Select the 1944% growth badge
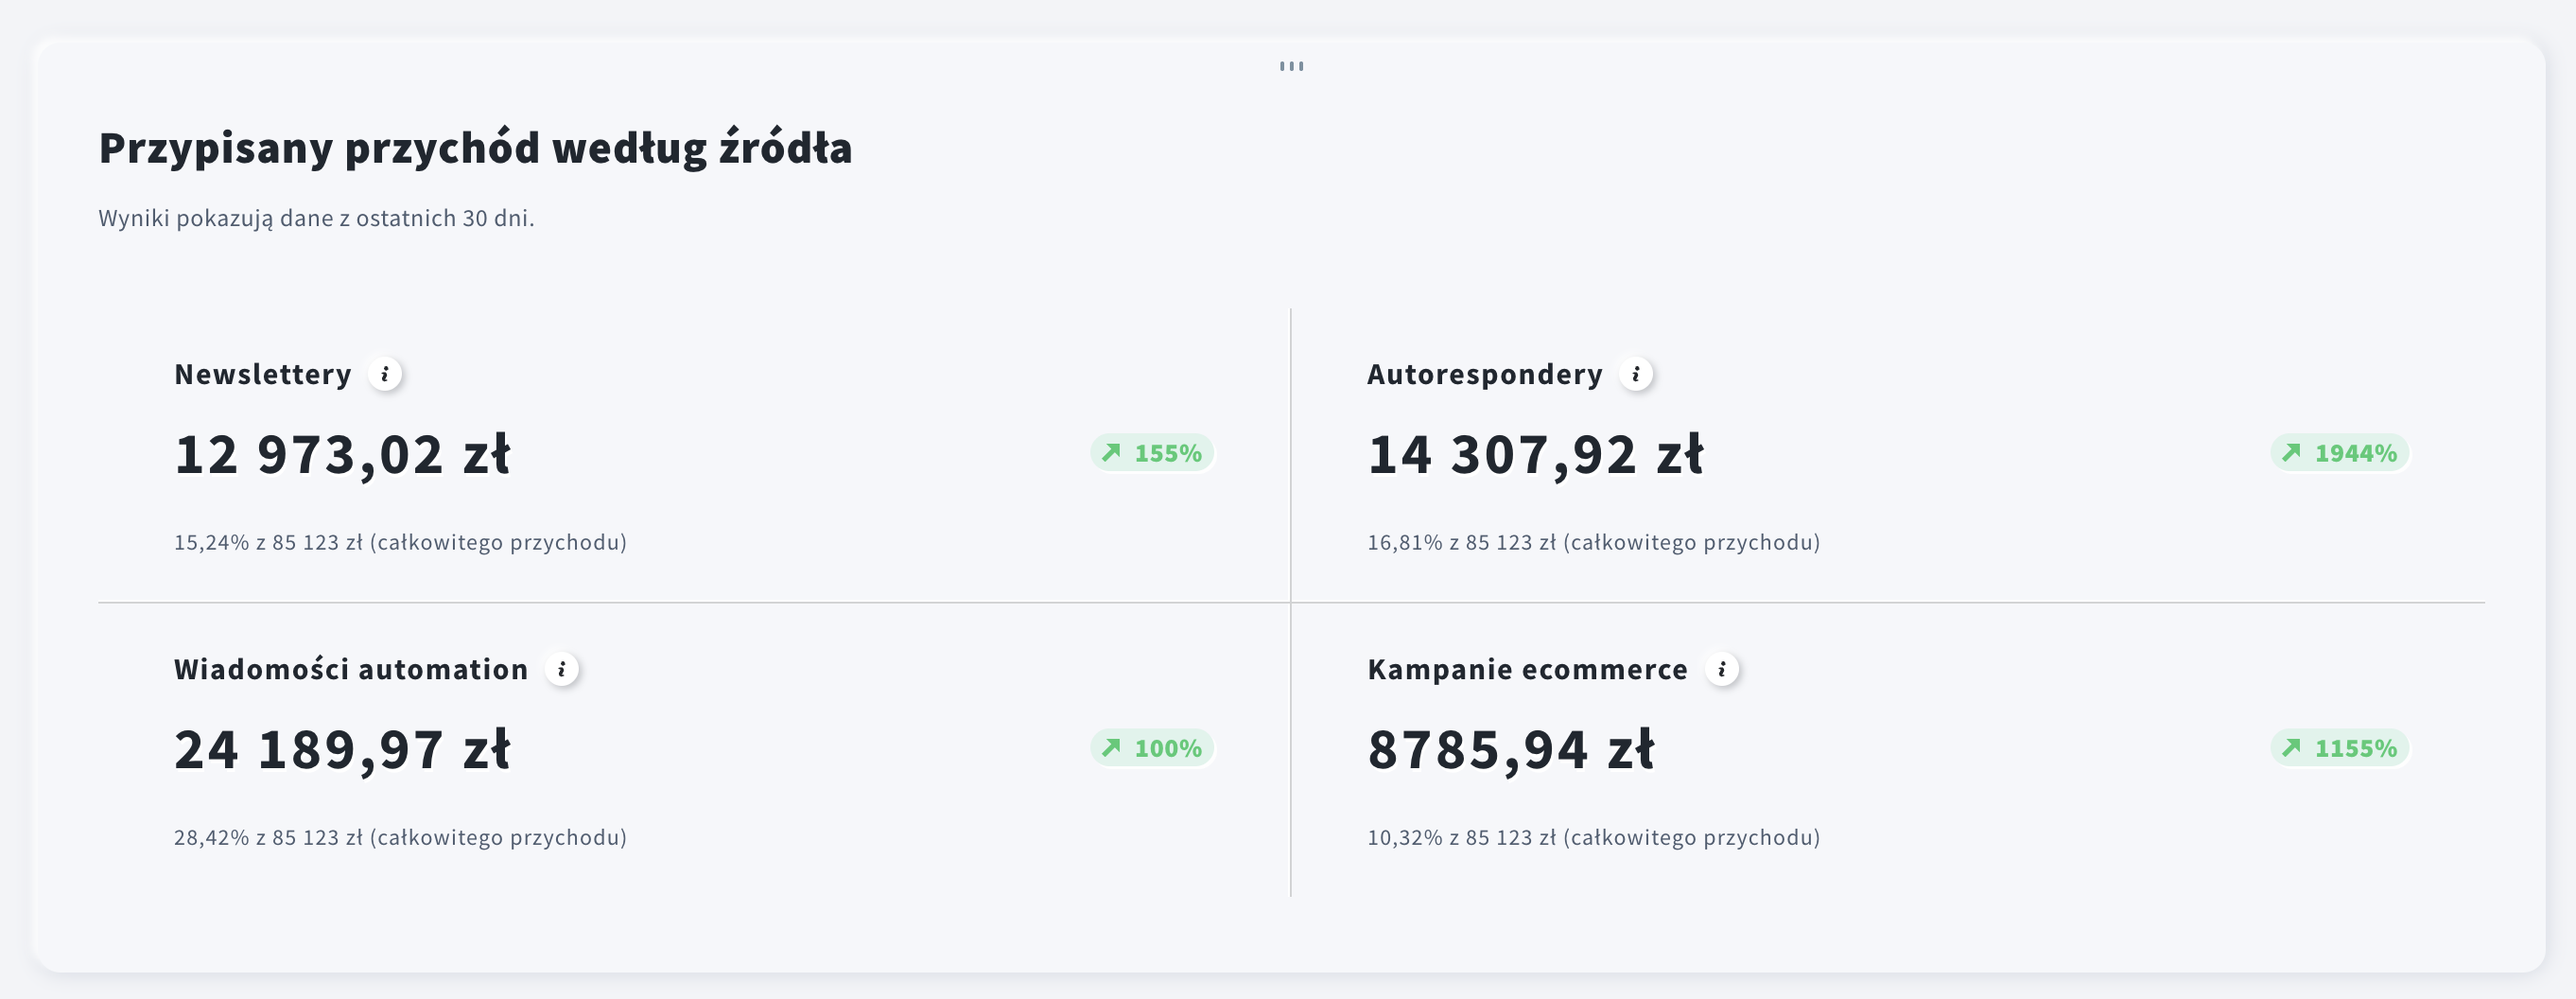The image size is (2576, 999). click(2339, 453)
